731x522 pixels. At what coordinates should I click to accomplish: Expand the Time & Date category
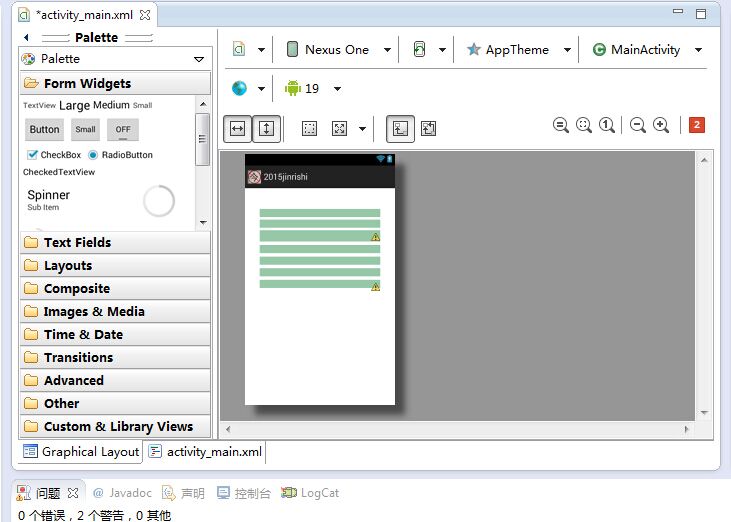[115, 334]
